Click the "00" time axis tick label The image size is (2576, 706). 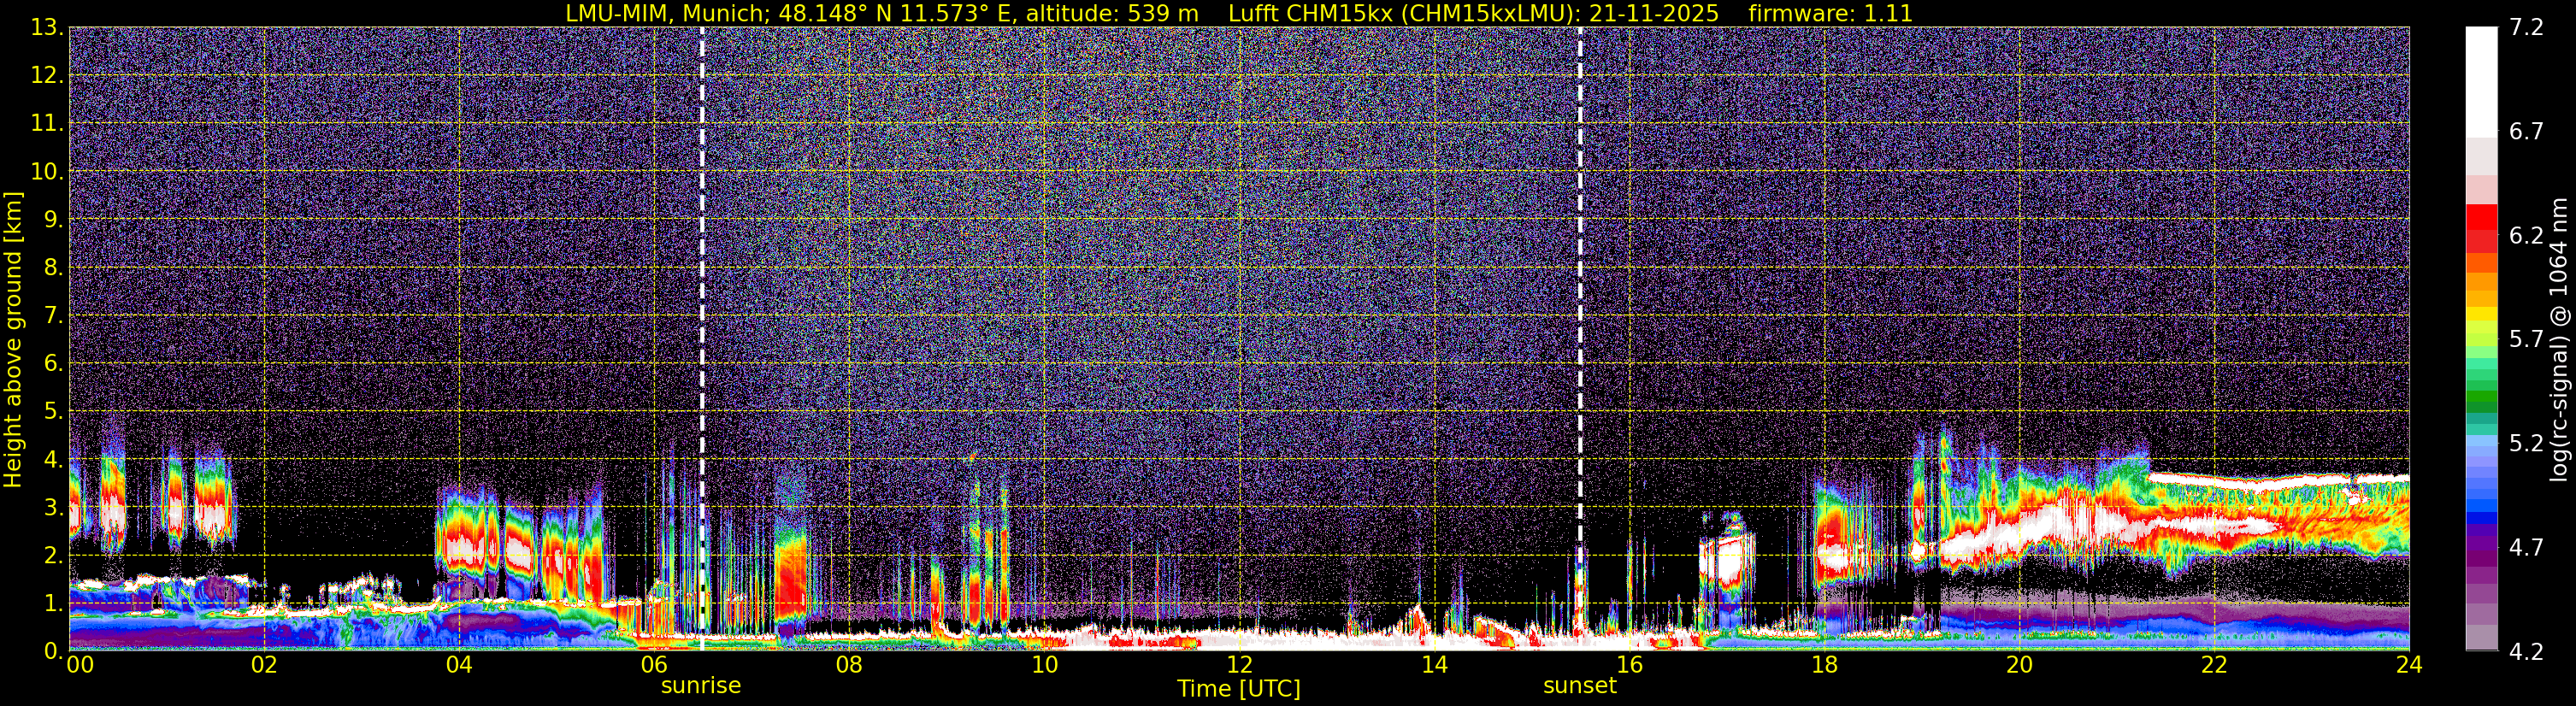pos(80,665)
